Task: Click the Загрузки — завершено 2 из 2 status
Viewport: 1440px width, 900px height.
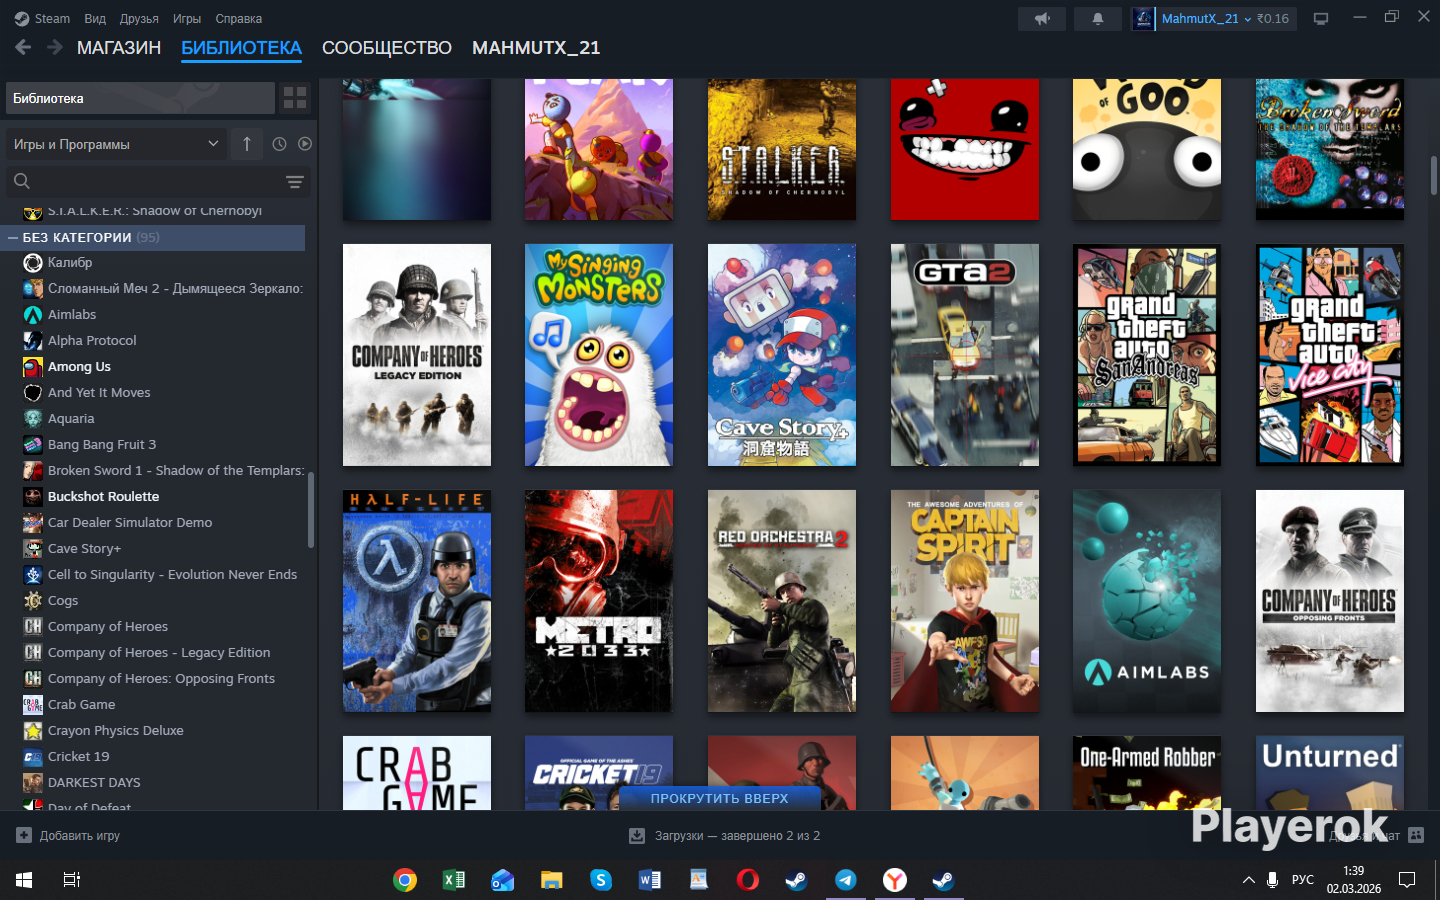Action: pos(737,836)
